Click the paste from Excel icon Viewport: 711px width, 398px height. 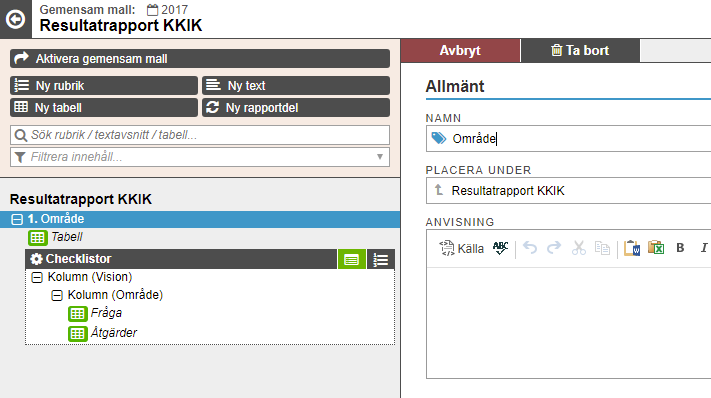coord(656,248)
